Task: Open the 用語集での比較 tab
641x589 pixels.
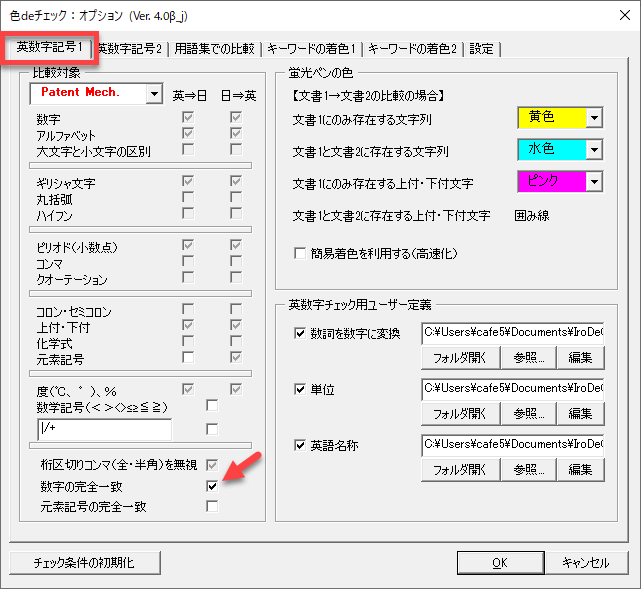Action: click(214, 48)
